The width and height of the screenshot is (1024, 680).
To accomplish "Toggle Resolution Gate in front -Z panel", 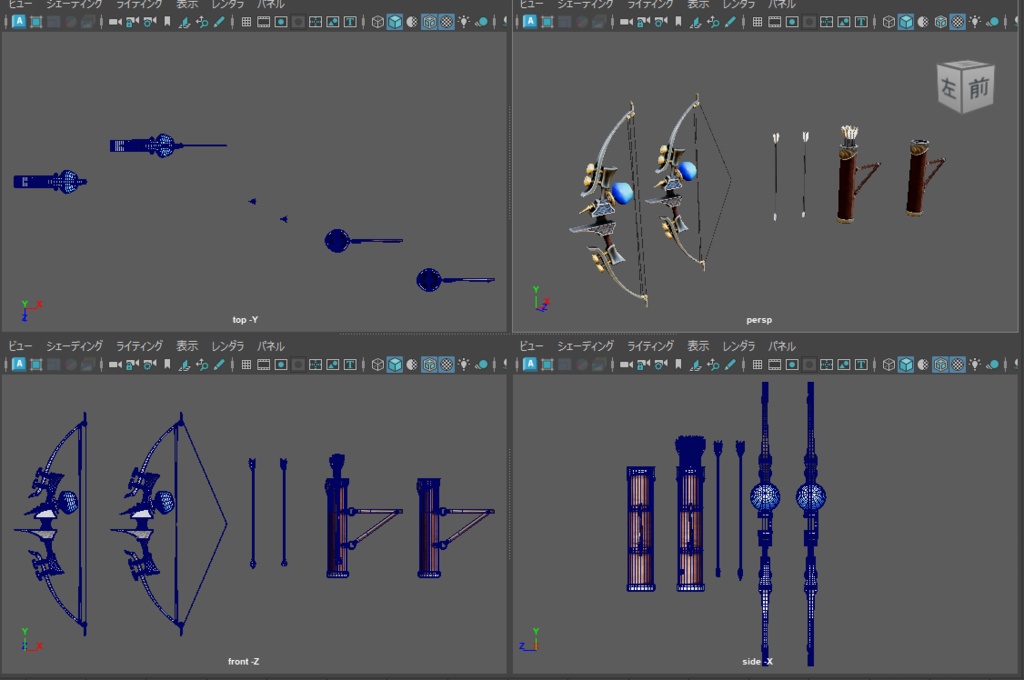I will [x=281, y=364].
